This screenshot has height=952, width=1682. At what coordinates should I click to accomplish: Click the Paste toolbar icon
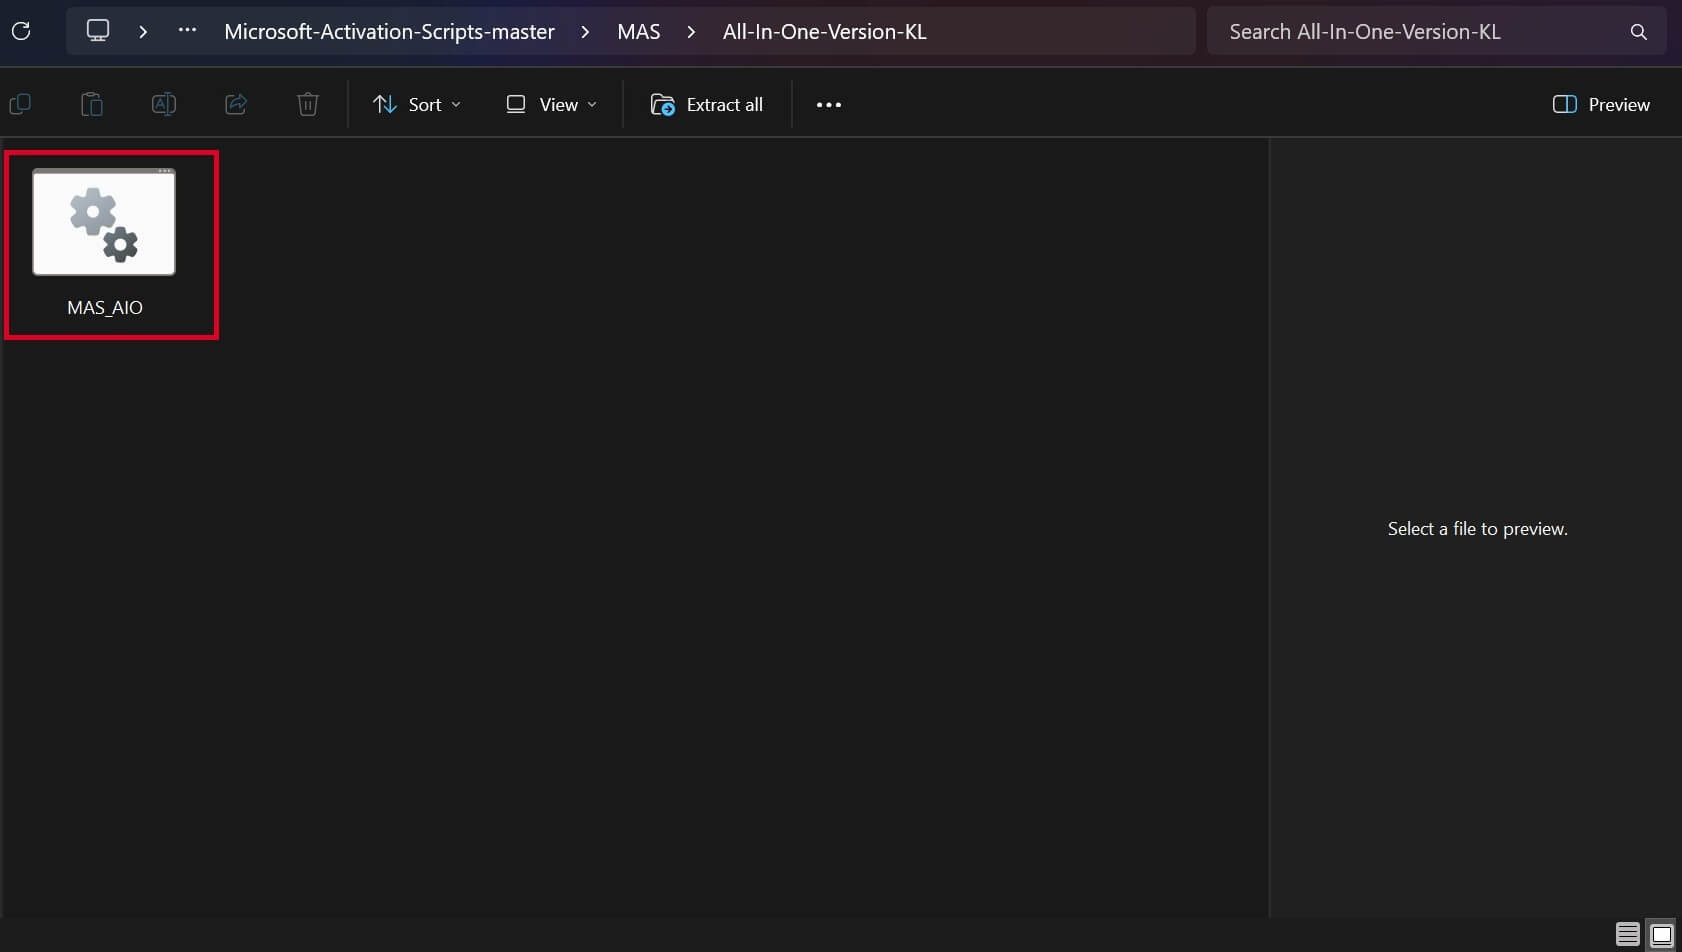pyautogui.click(x=92, y=104)
